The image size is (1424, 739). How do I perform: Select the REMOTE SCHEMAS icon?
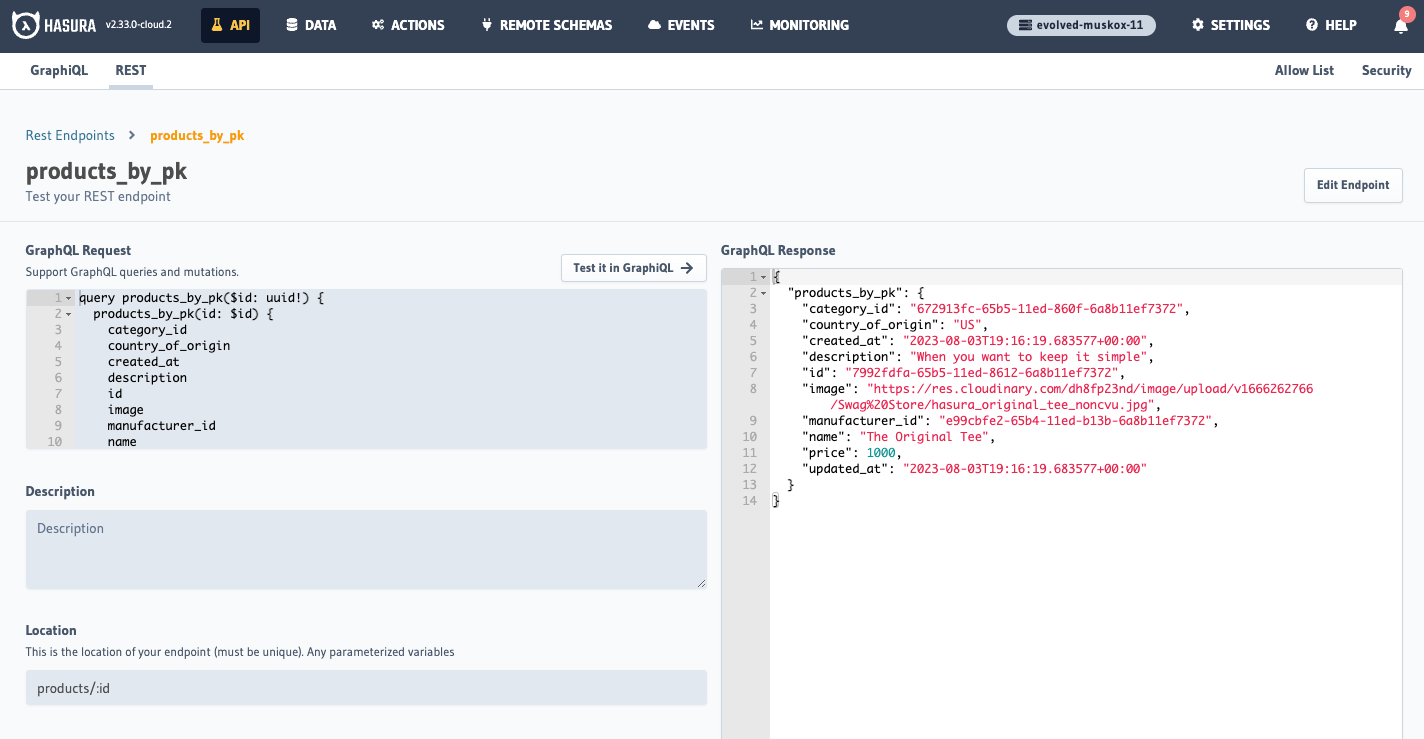488,24
